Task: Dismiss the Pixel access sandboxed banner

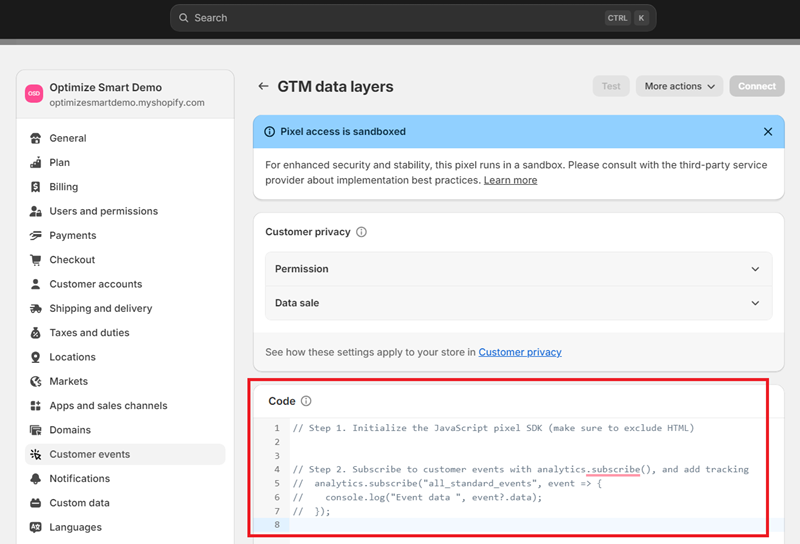Action: [x=768, y=132]
